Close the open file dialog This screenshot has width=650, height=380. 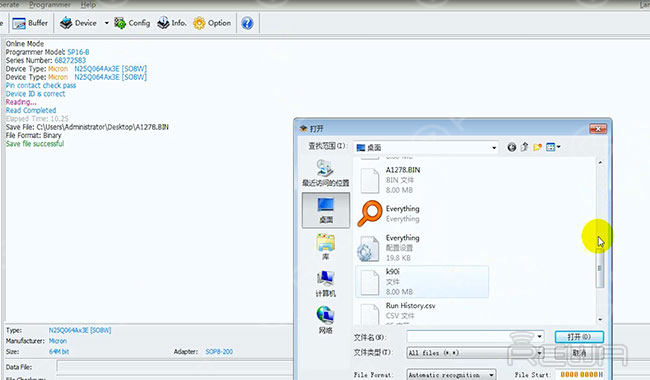598,129
